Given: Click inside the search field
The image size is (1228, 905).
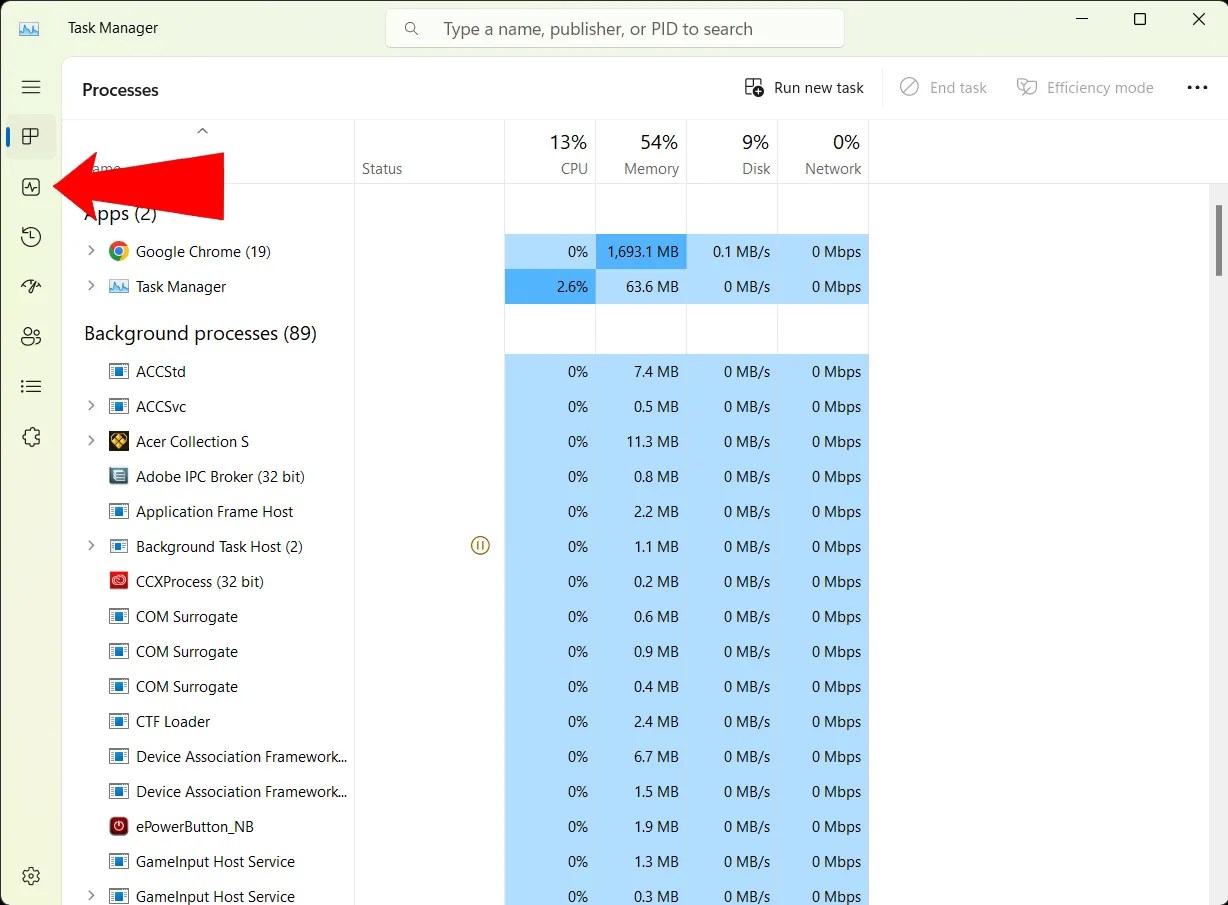Looking at the screenshot, I should [614, 28].
